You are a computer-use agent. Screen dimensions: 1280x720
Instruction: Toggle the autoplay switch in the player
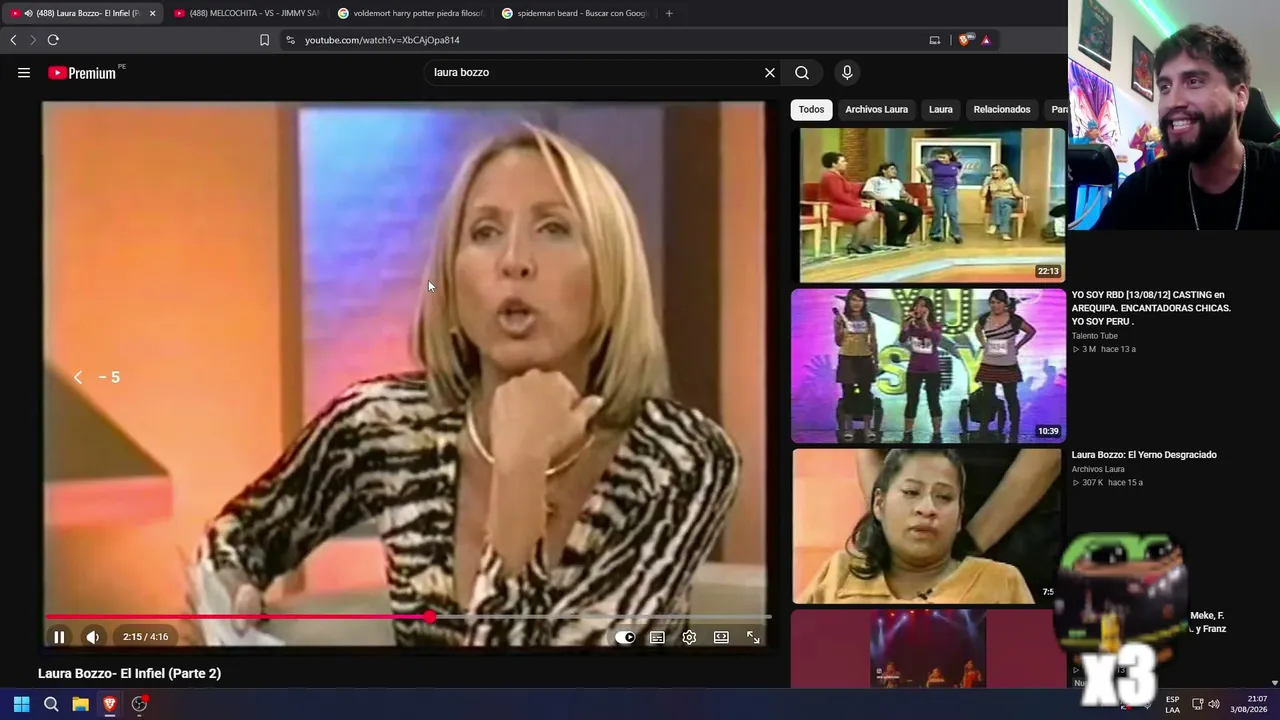click(625, 637)
